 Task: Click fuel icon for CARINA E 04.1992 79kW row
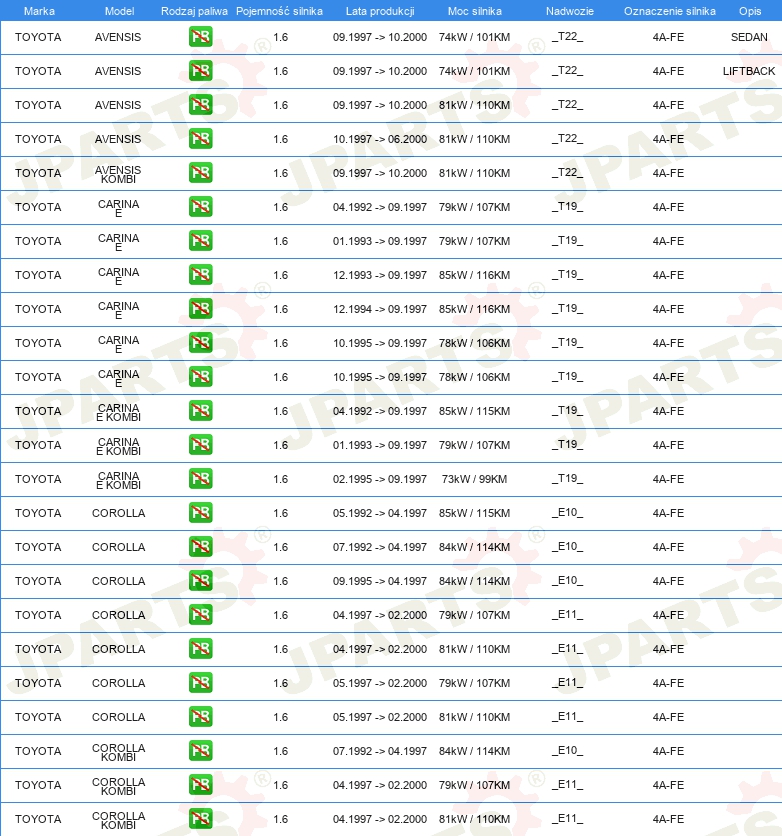200,207
